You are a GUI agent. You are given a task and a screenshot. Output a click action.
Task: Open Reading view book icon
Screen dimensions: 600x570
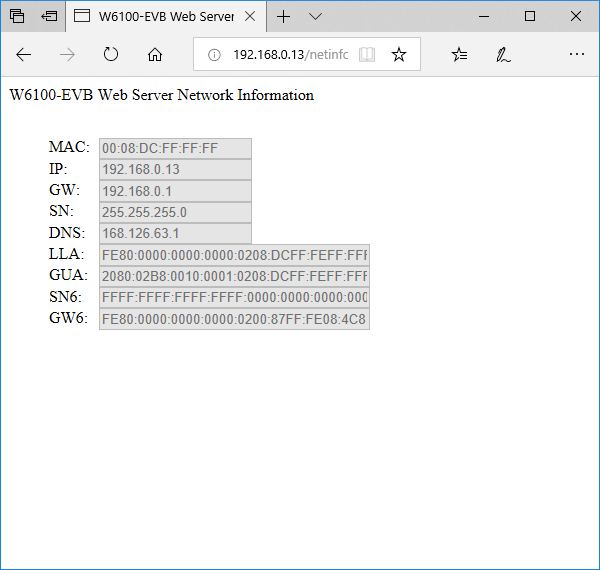click(x=367, y=55)
